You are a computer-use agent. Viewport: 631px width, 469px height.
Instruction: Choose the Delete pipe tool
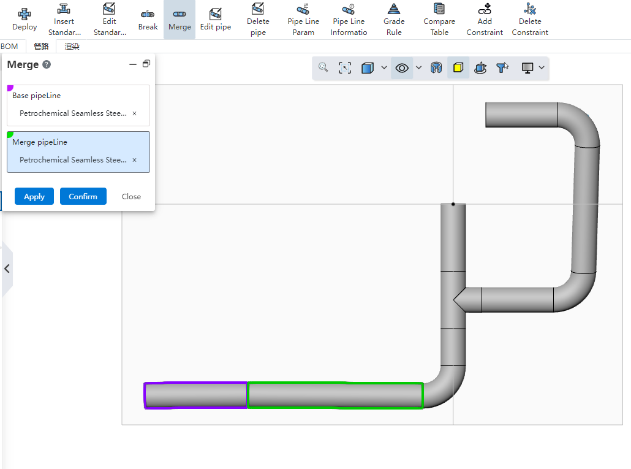(x=258, y=20)
